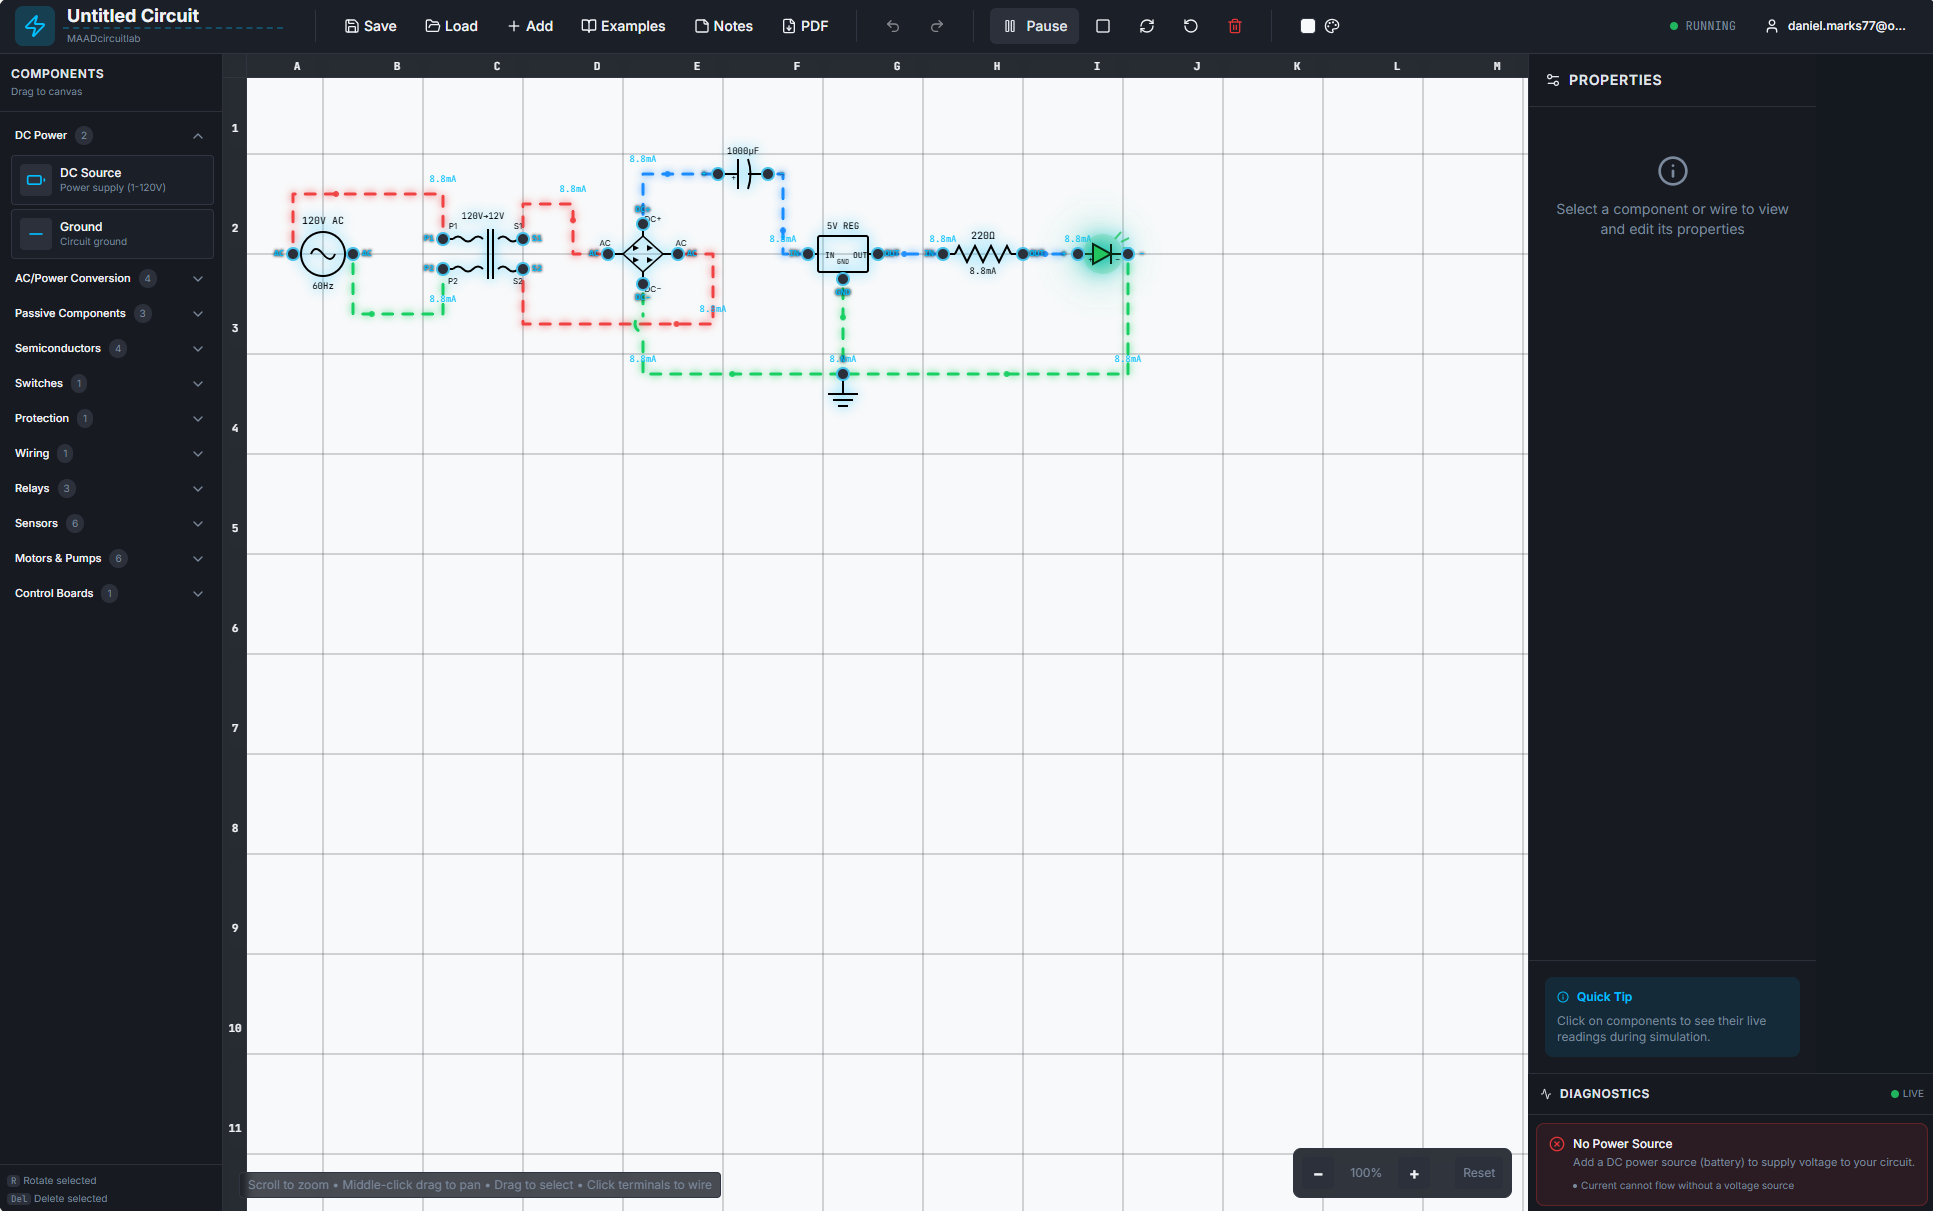Image resolution: width=1933 pixels, height=1211 pixels.
Task: Click the Add button in toolbar
Action: pyautogui.click(x=530, y=26)
